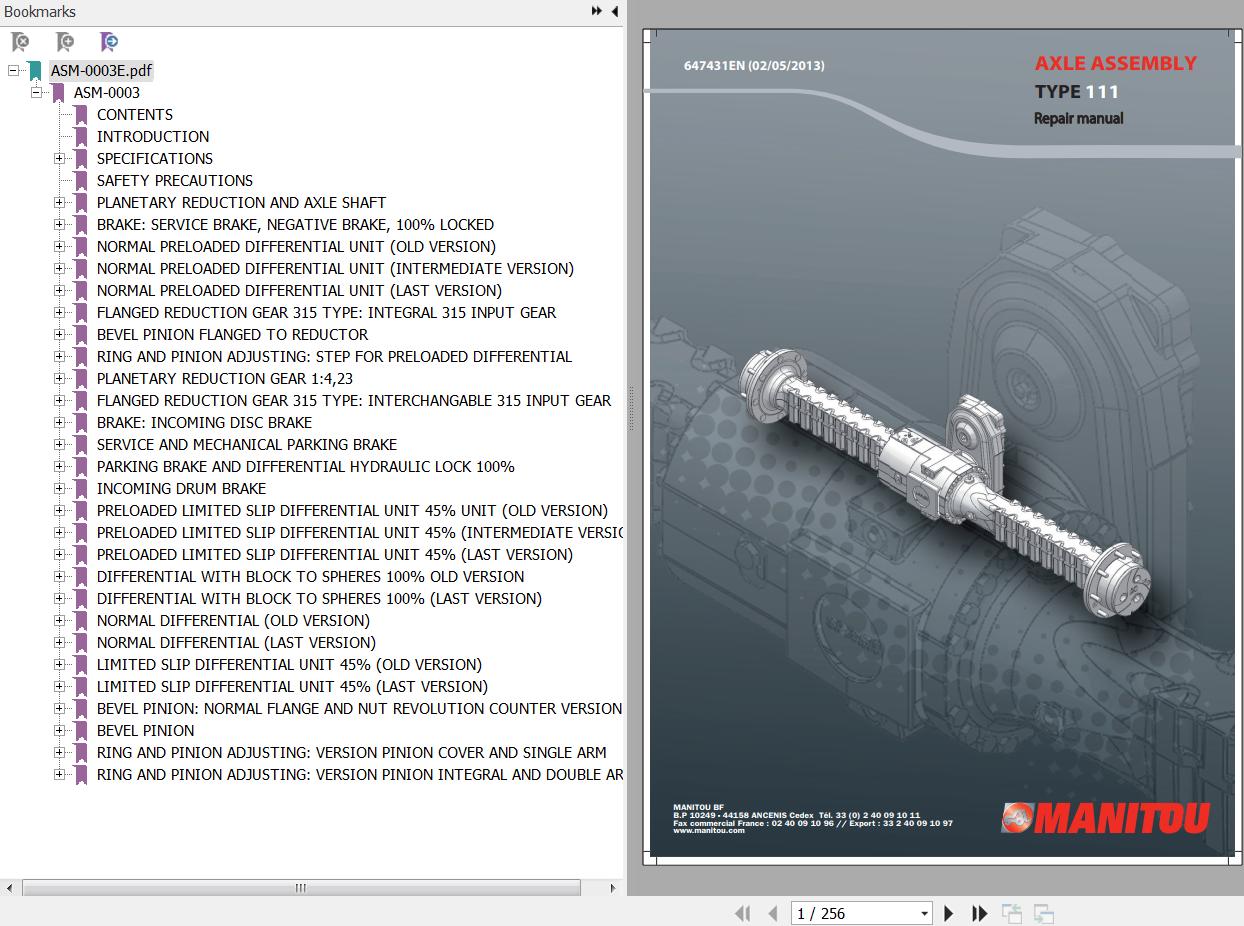The width and height of the screenshot is (1244, 926).
Task: Click the Bookmarks panel horizontal scrollbar thumb
Action: click(301, 888)
